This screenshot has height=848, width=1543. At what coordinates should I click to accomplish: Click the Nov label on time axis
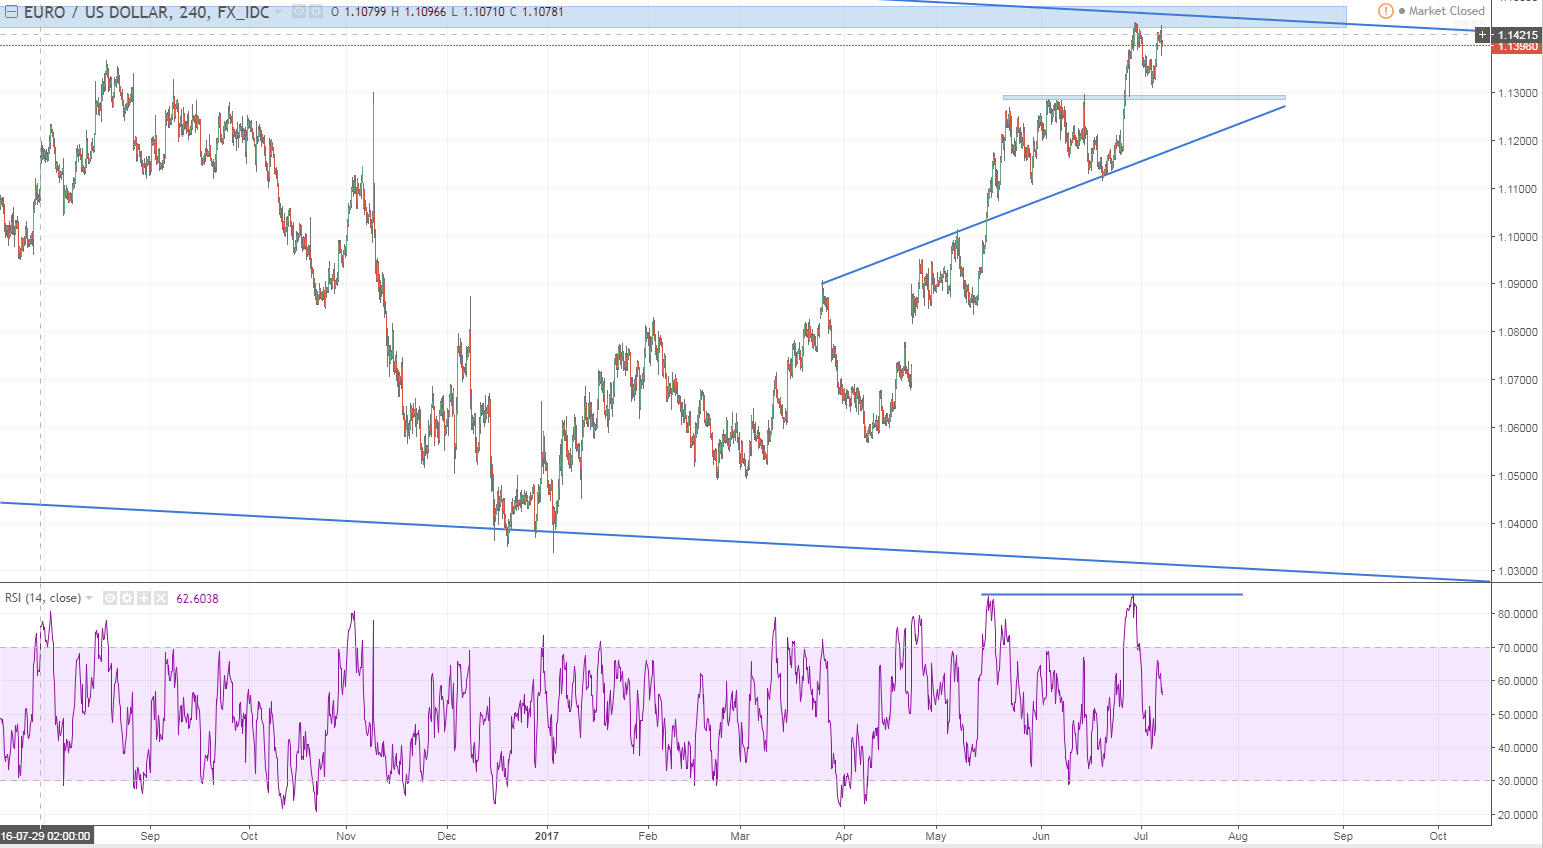point(346,836)
